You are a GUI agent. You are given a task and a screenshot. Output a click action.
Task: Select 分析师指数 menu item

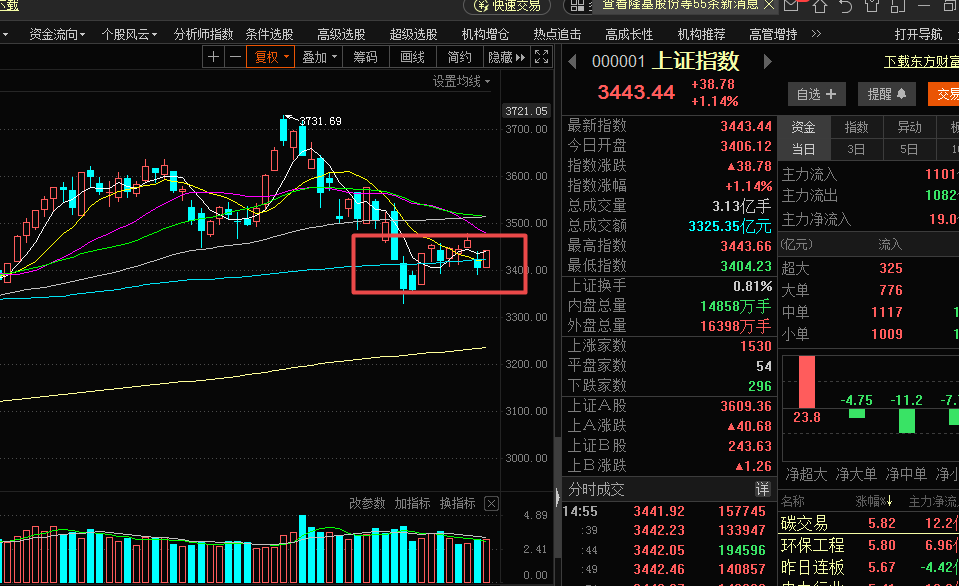(x=204, y=34)
